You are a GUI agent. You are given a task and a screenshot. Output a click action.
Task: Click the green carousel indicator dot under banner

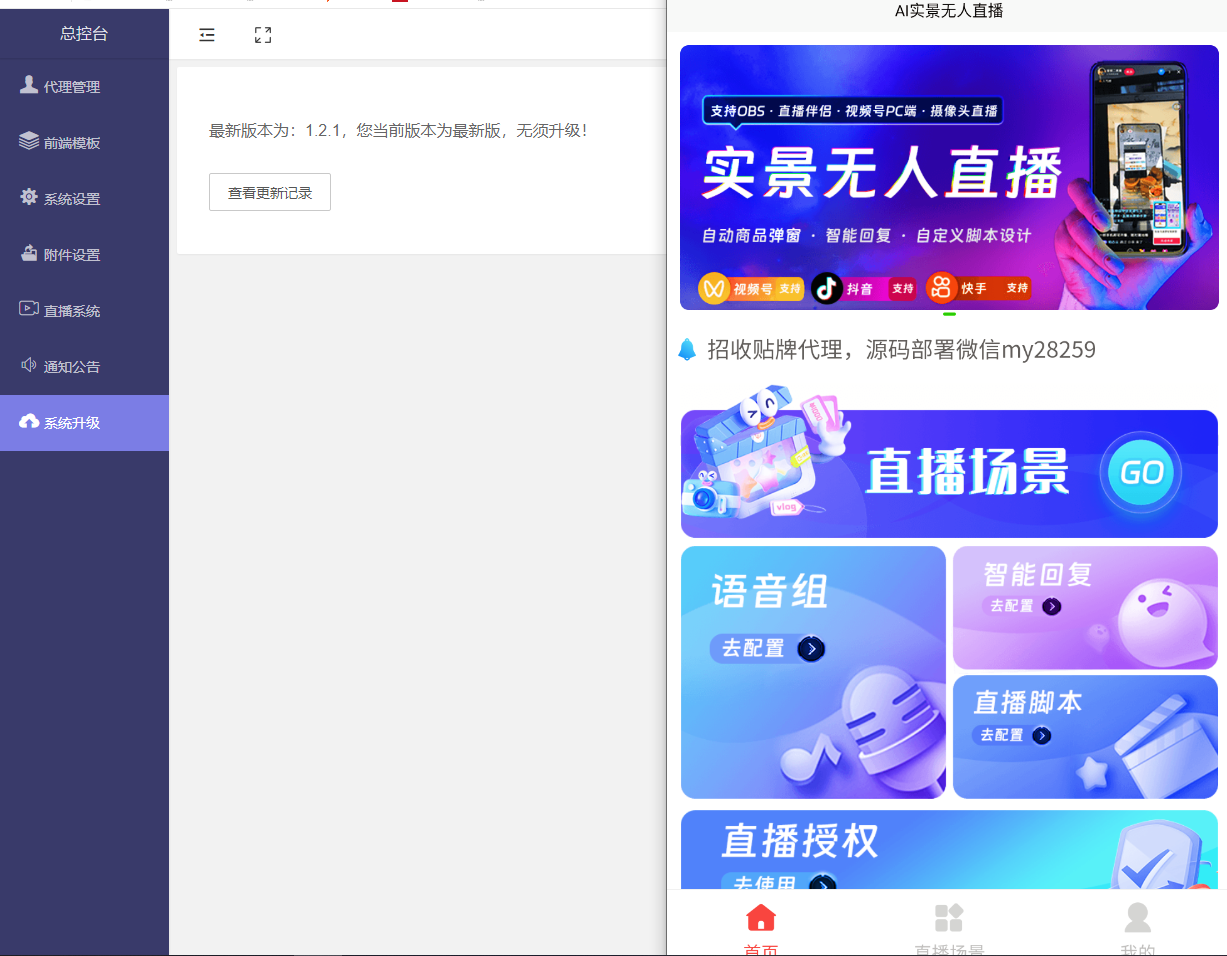pos(949,314)
